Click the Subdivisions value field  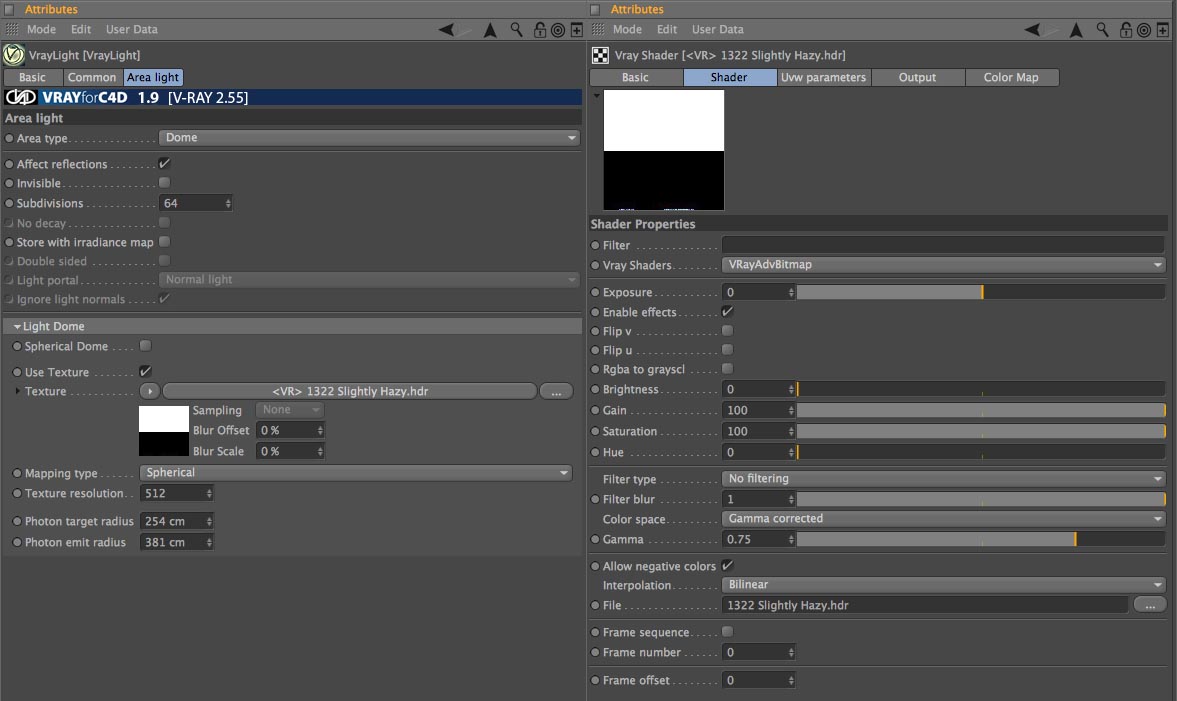coord(196,203)
